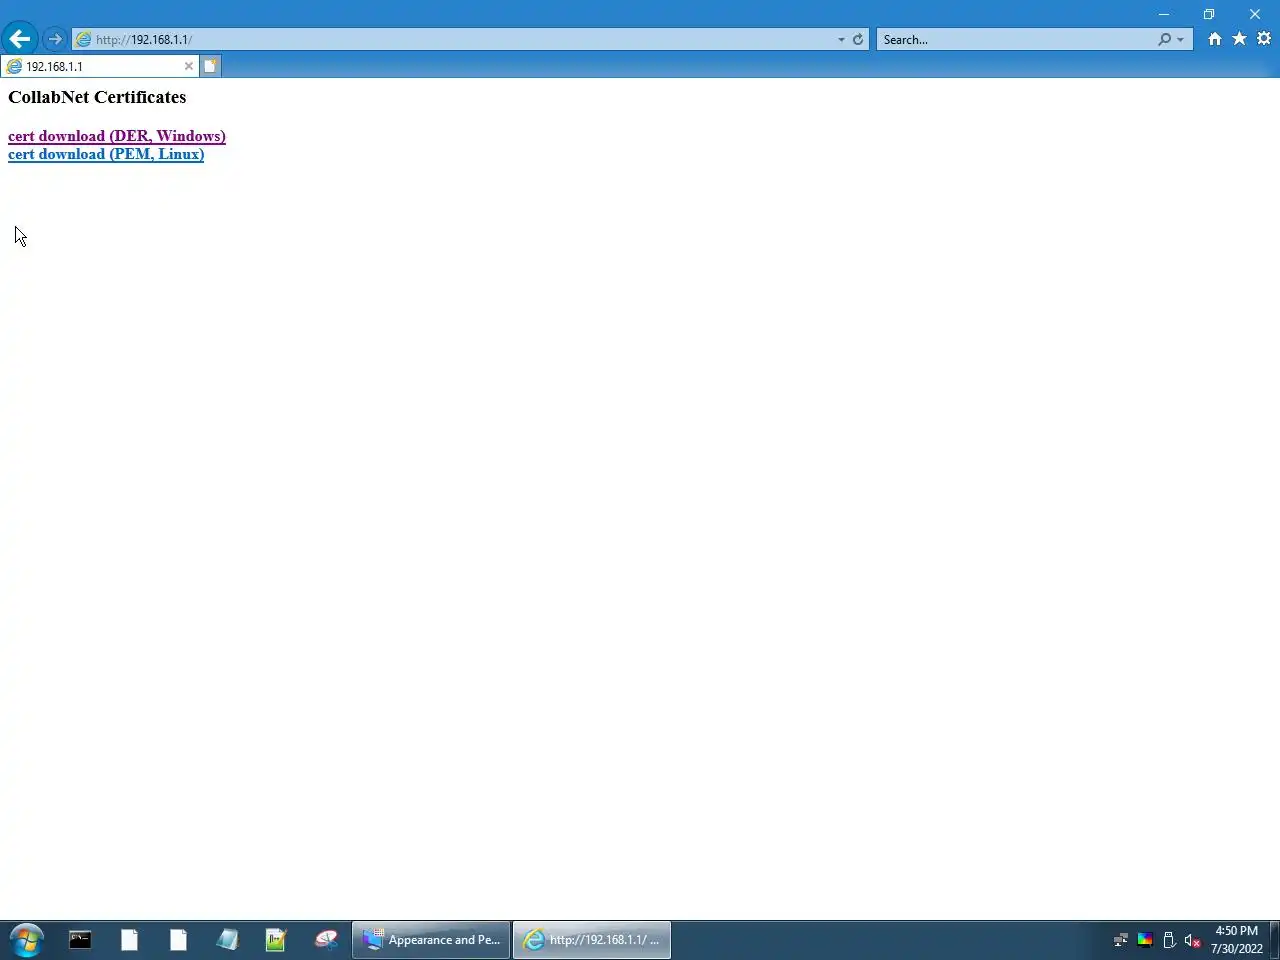Refresh the page using the reload icon
Screen dimensions: 1280x960
(x=858, y=39)
